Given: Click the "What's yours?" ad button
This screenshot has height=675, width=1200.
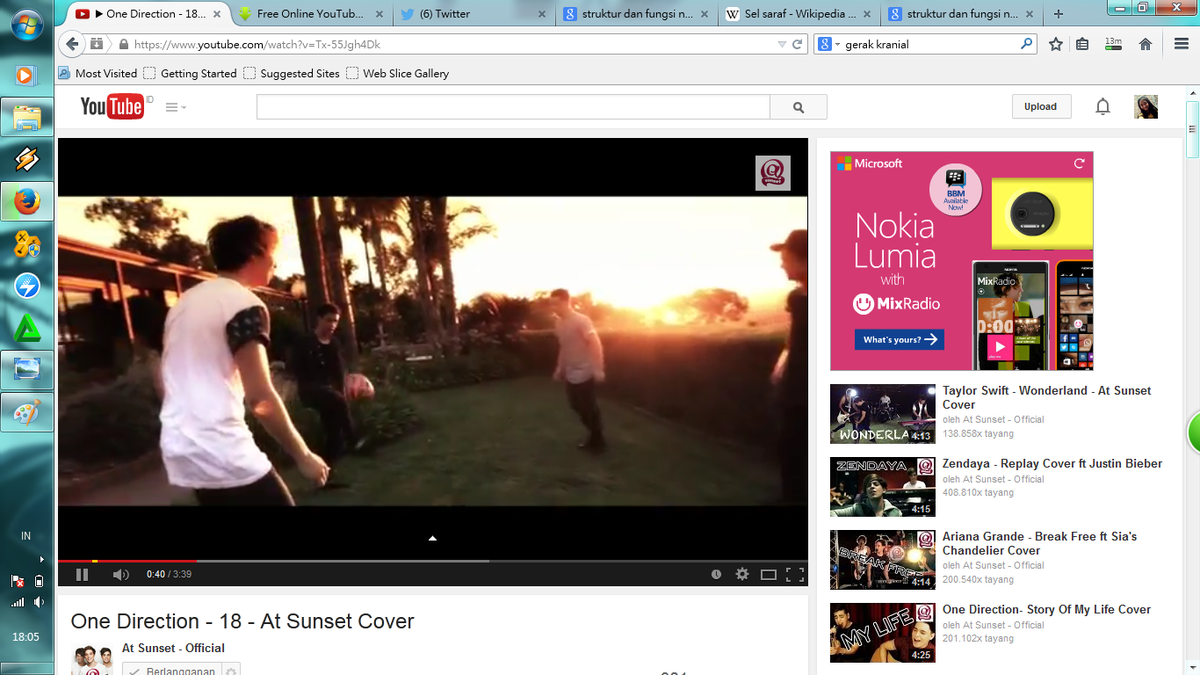Looking at the screenshot, I should [x=899, y=340].
